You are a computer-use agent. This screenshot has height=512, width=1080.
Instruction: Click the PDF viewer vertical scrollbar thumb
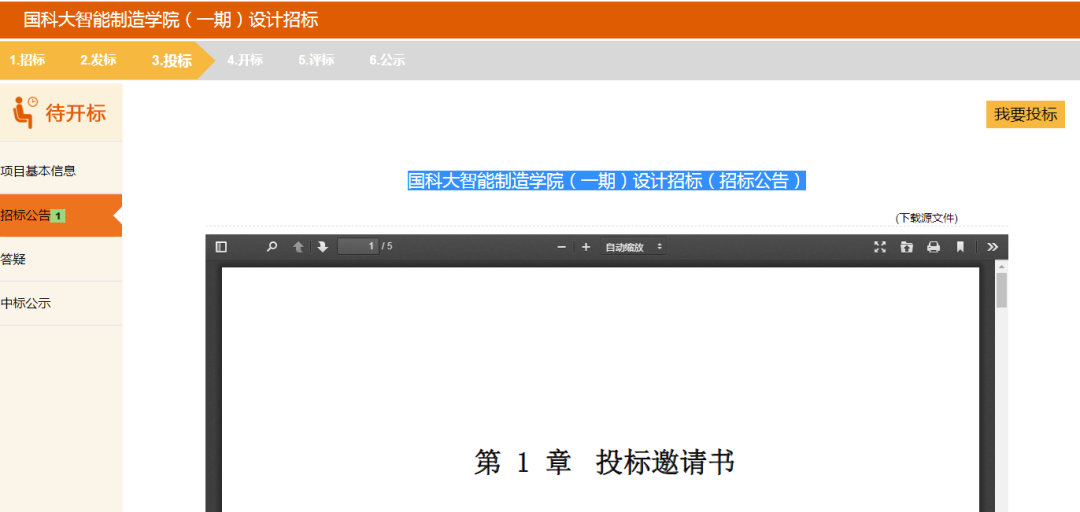tap(1001, 290)
